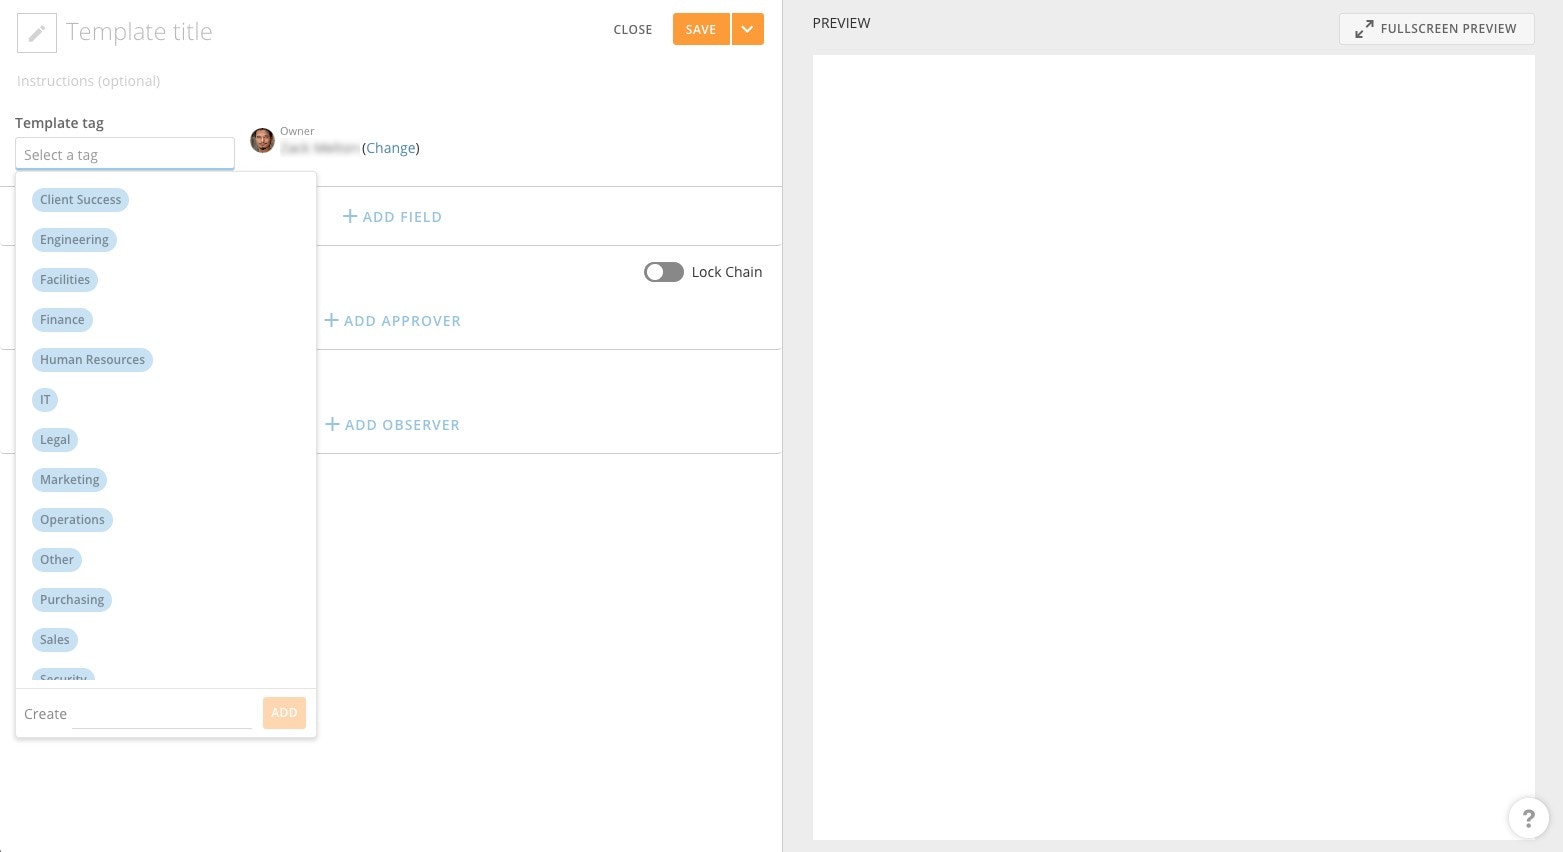Click ADD to create the new tag
Viewport: 1563px width, 852px height.
pos(284,713)
